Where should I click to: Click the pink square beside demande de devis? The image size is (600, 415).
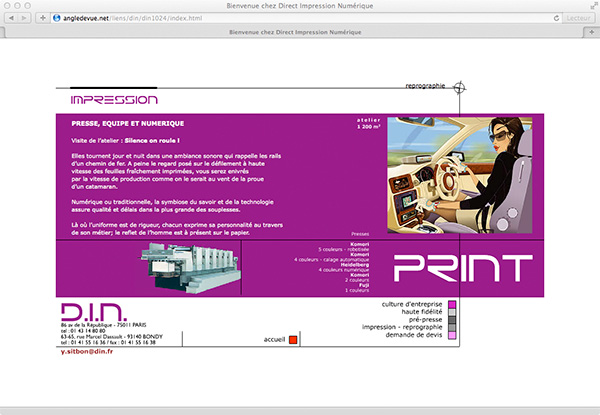point(452,336)
